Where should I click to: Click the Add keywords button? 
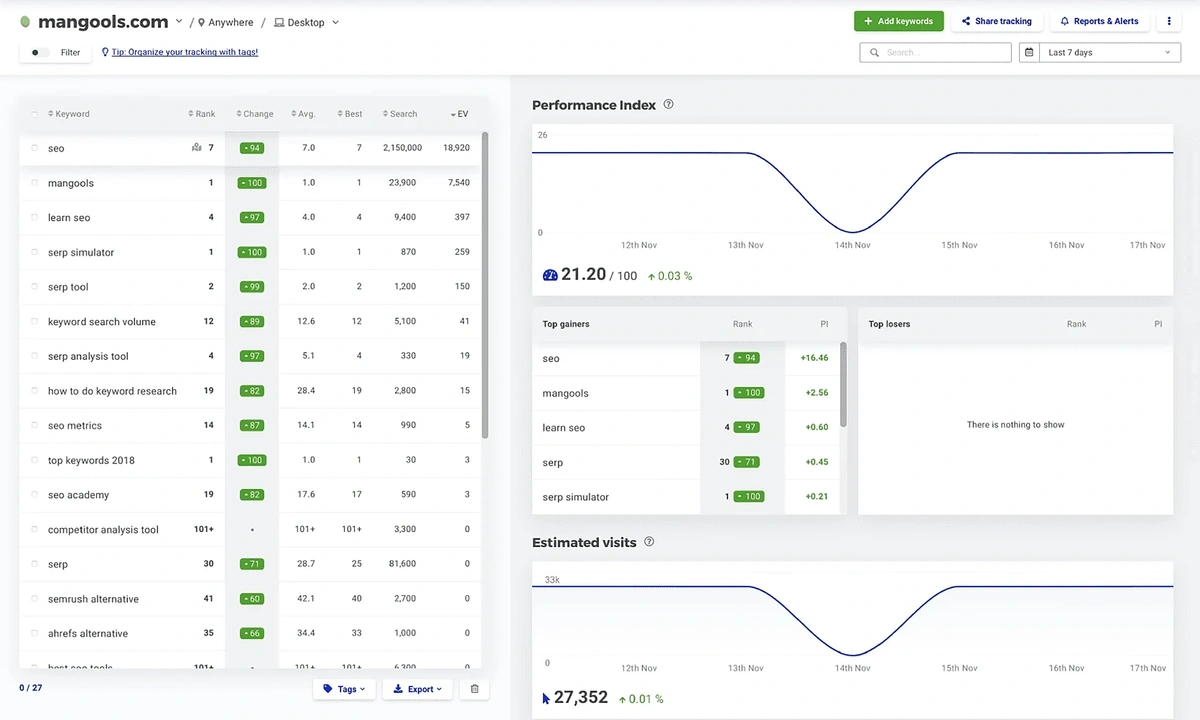[x=899, y=21]
